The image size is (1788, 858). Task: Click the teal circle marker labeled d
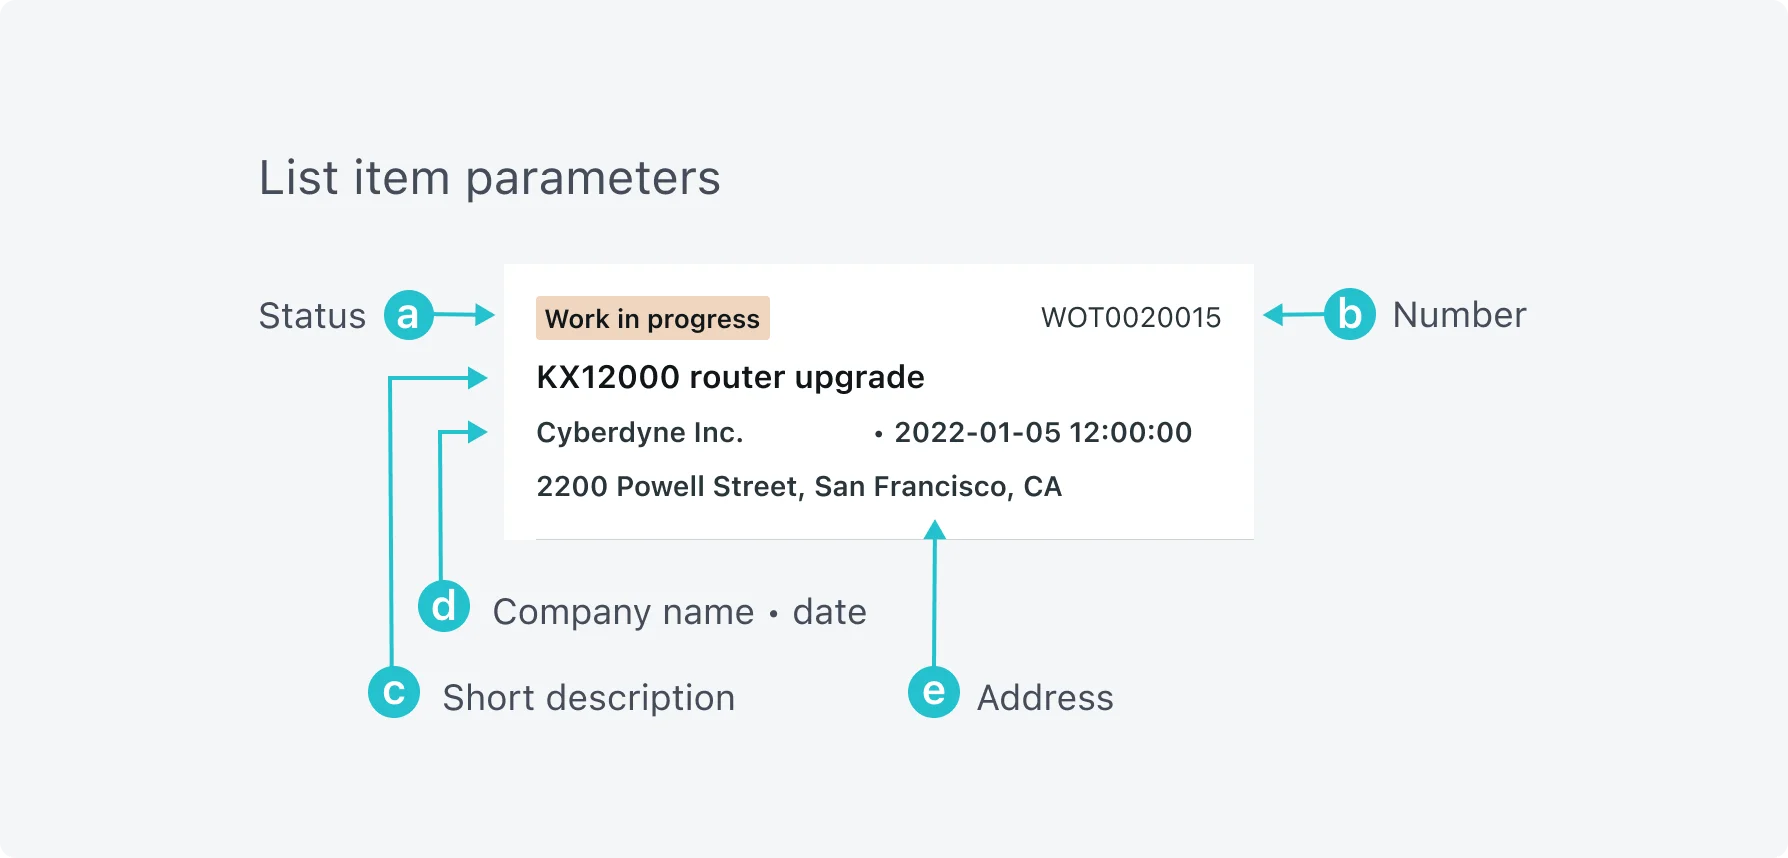pos(444,606)
